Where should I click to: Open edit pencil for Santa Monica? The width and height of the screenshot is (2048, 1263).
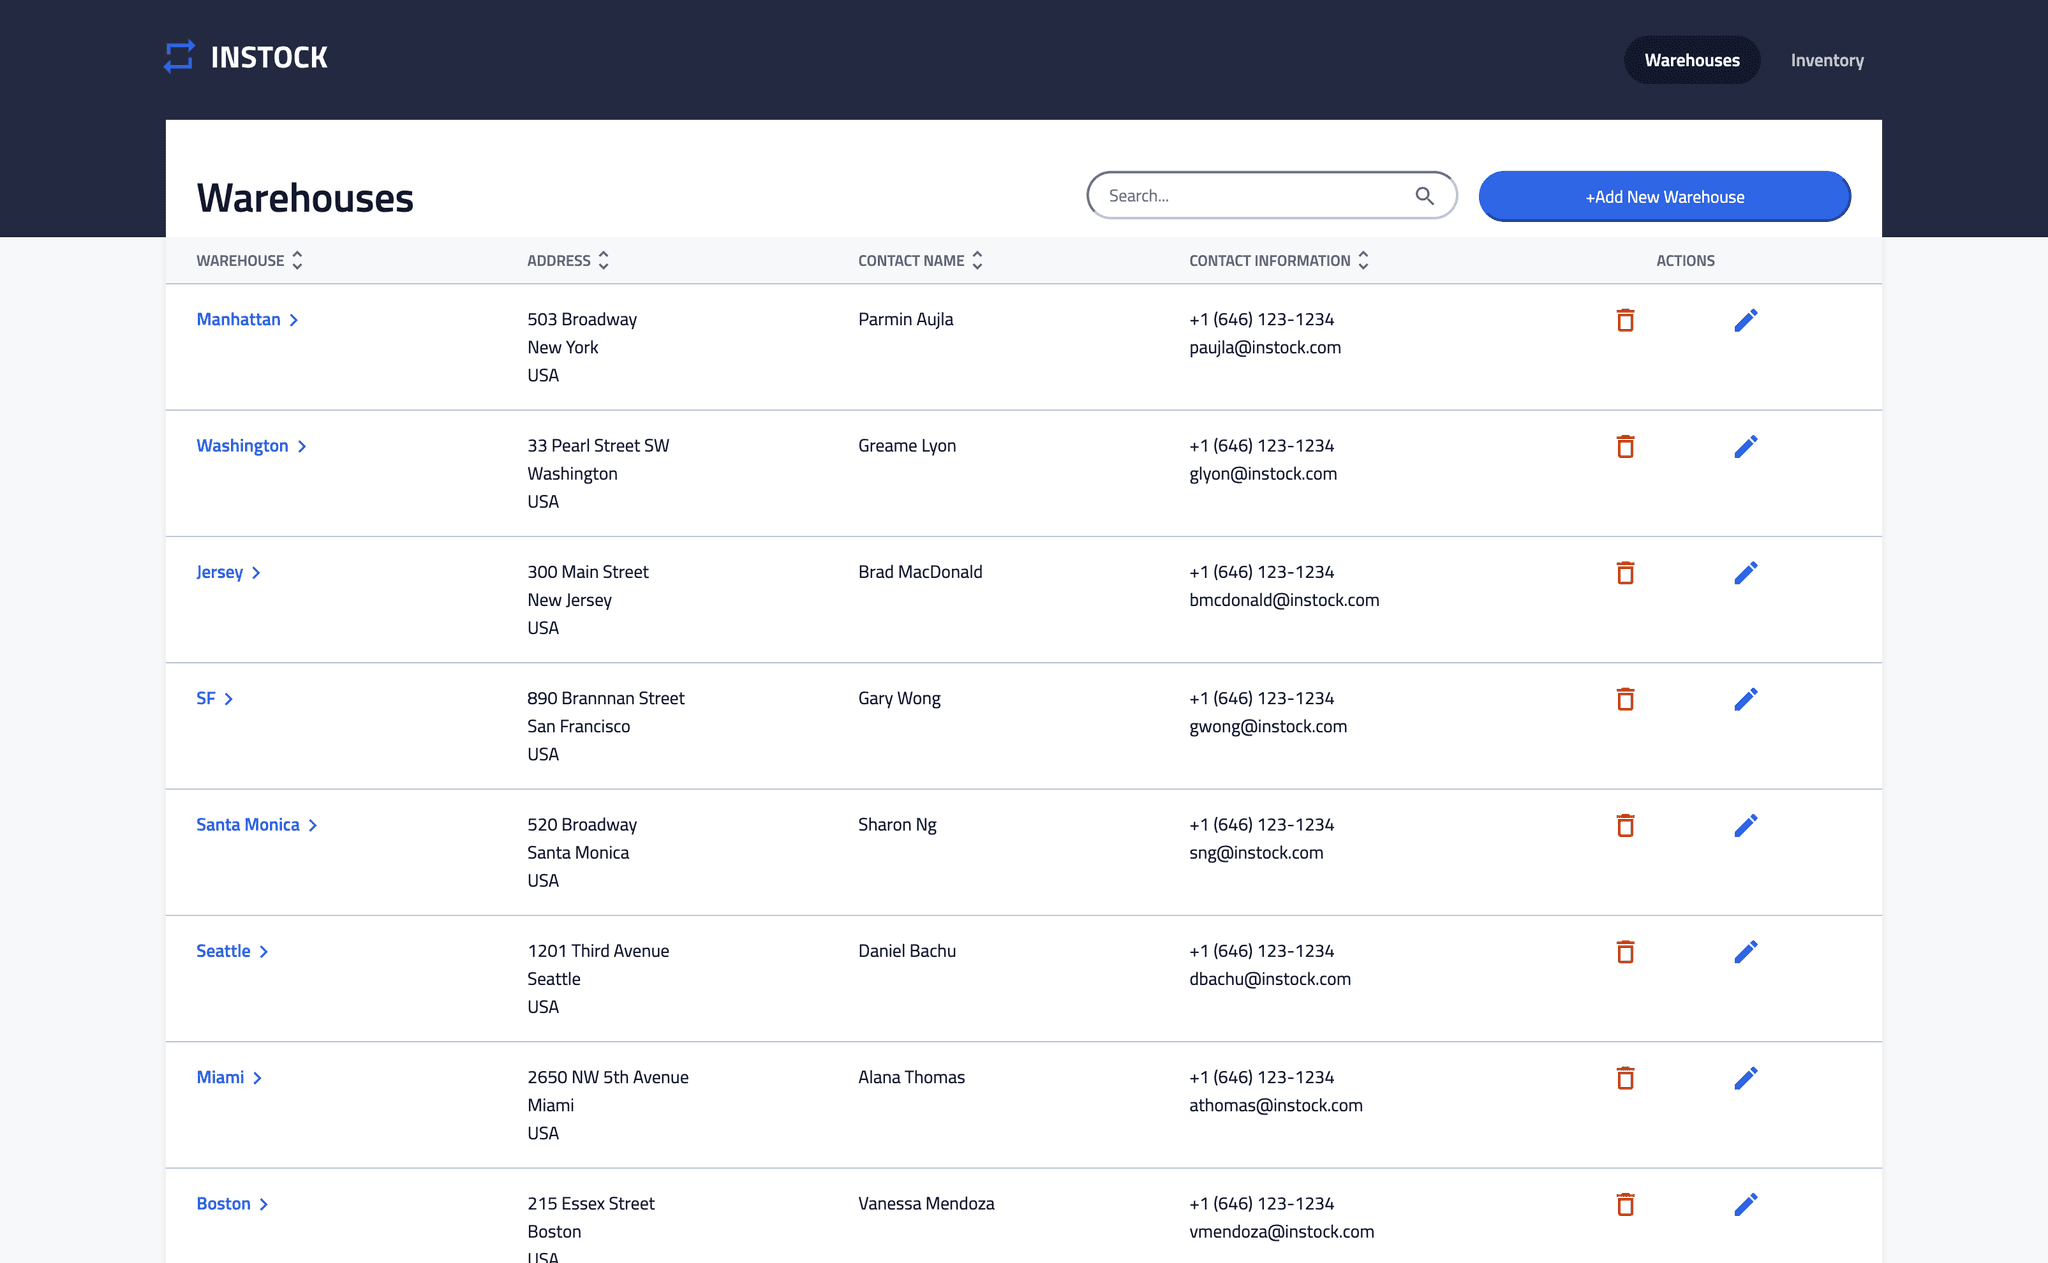click(x=1745, y=825)
